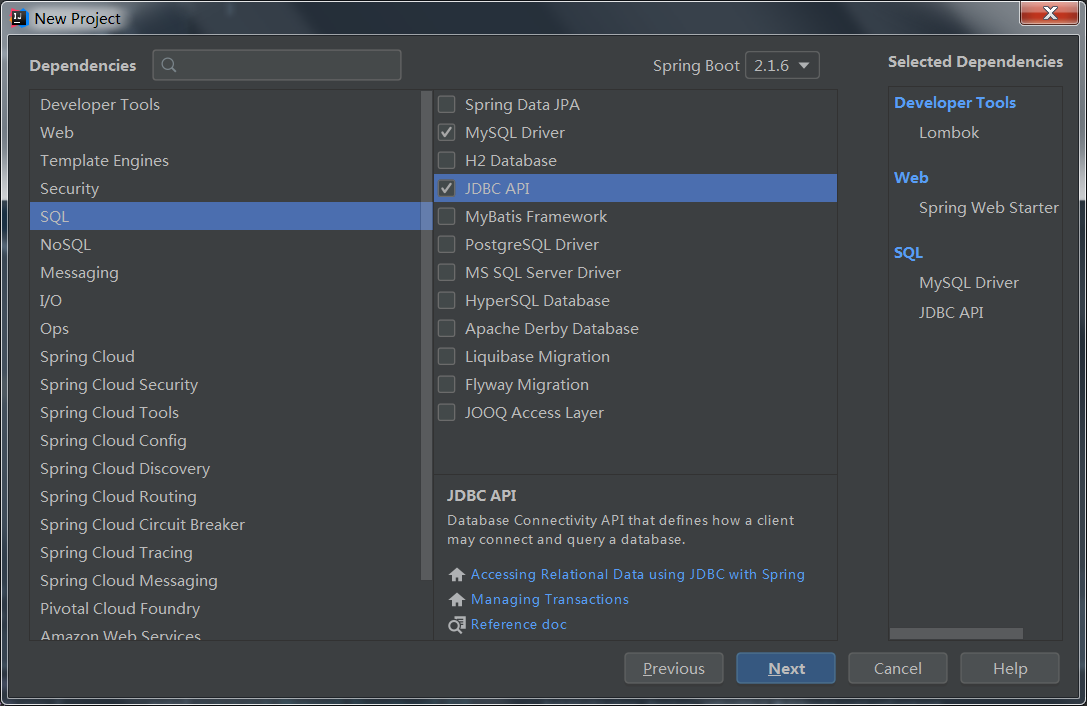
Task: Close the New Project dialog
Action: point(1049,13)
